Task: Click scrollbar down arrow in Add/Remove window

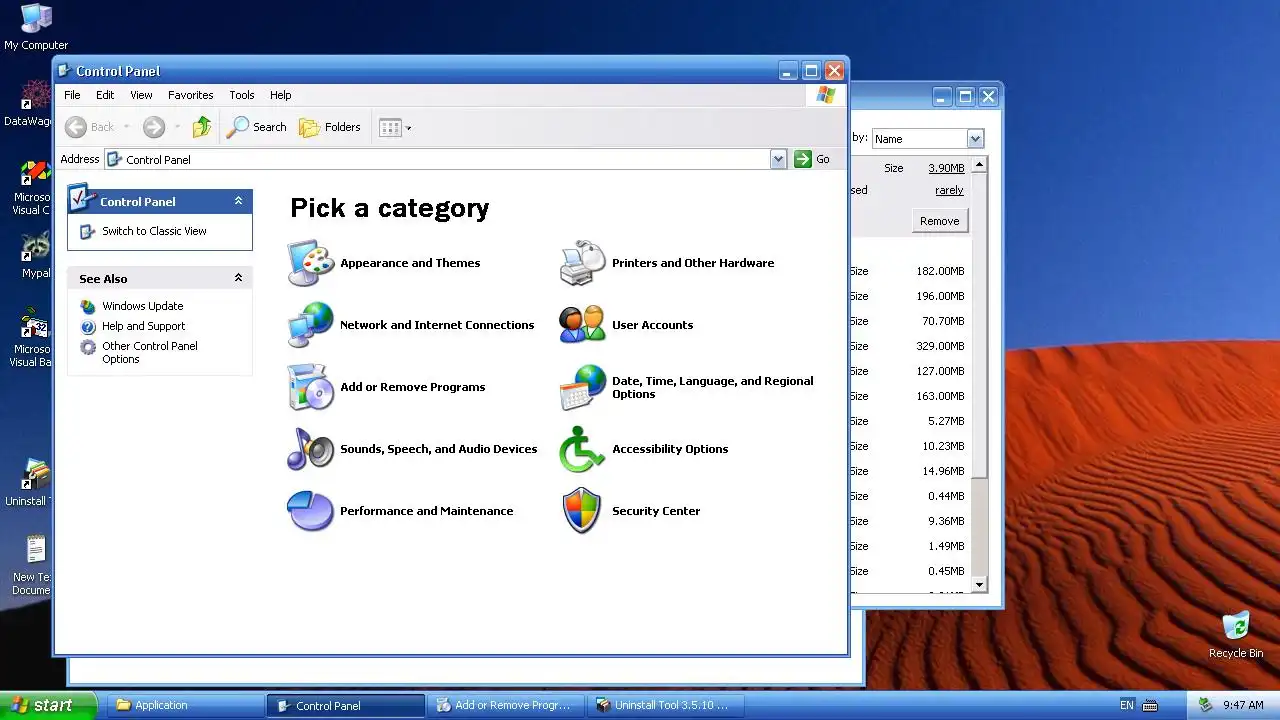Action: [979, 584]
